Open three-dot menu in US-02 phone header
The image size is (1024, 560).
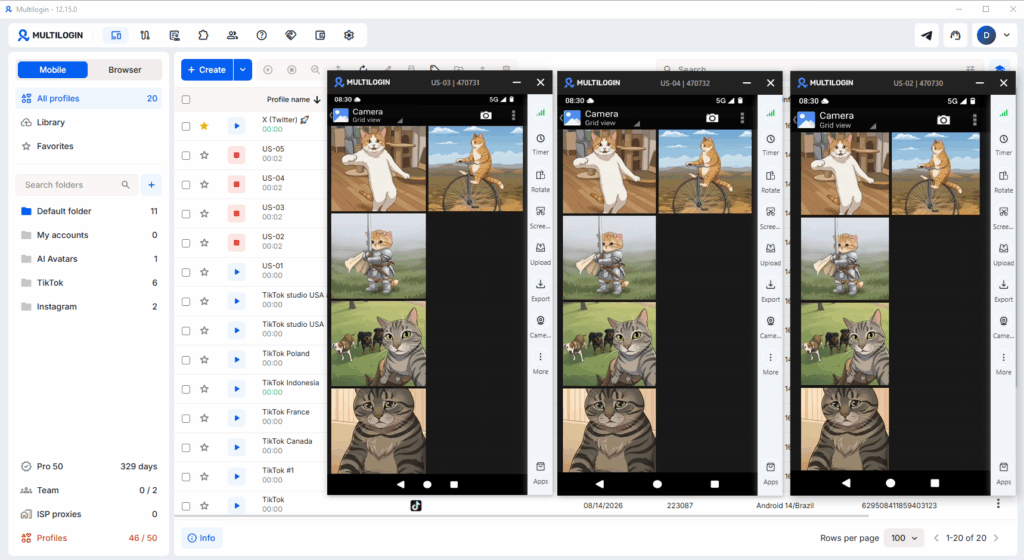click(x=974, y=119)
